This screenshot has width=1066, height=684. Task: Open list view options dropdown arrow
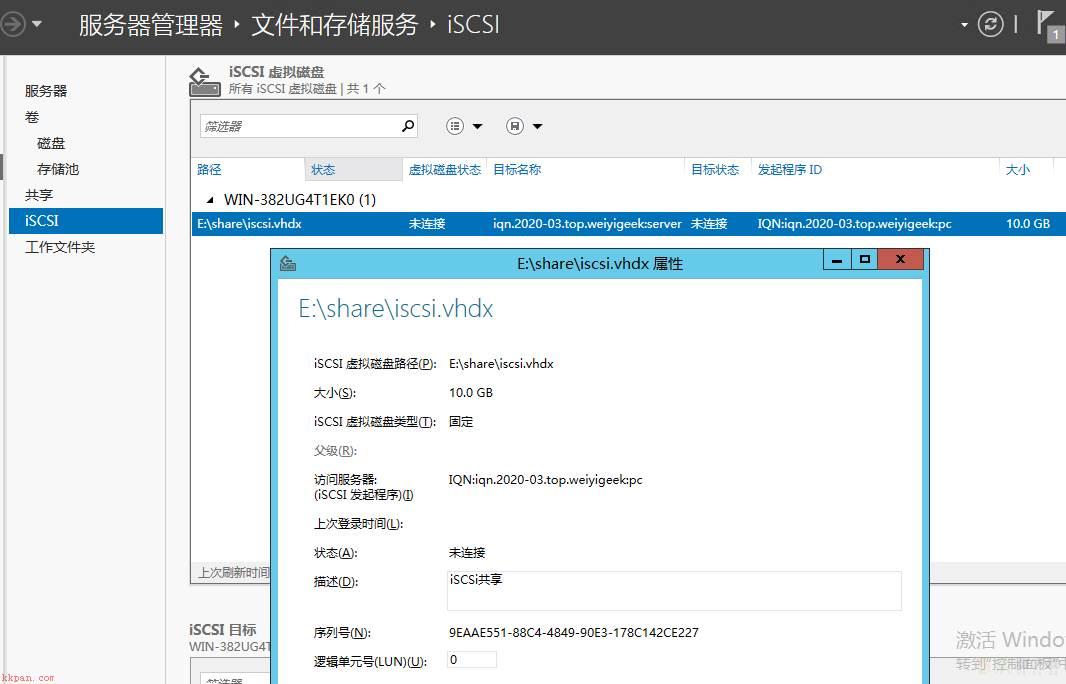(477, 126)
